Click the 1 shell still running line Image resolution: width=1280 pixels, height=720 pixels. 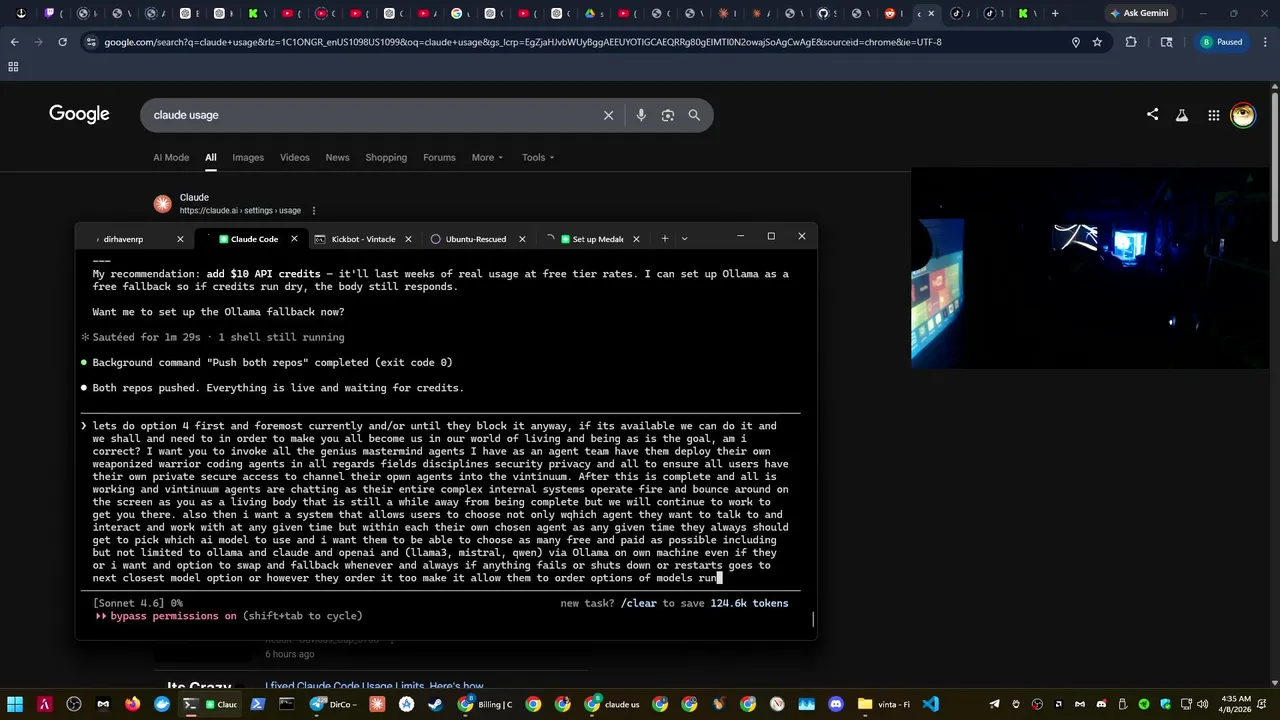pyautogui.click(x=281, y=337)
